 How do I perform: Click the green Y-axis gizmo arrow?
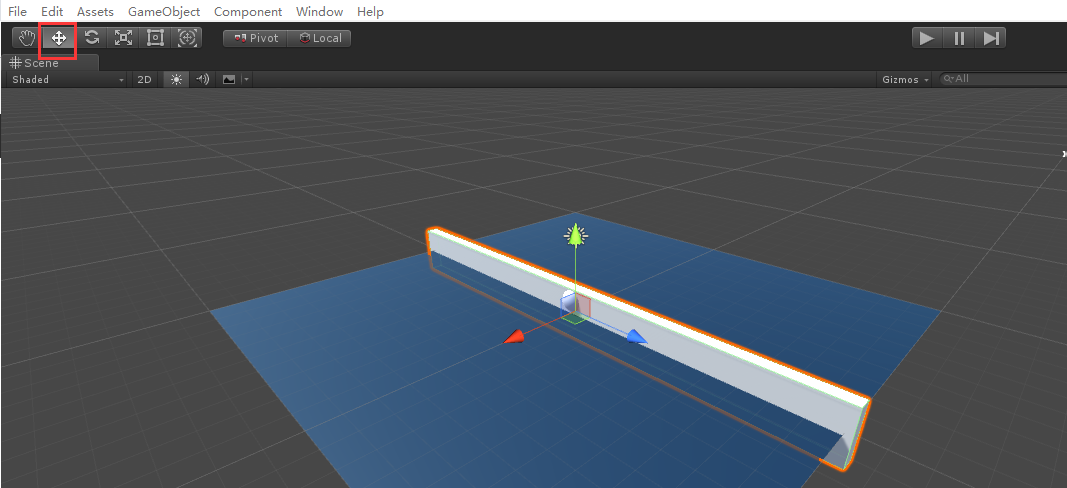tap(576, 235)
